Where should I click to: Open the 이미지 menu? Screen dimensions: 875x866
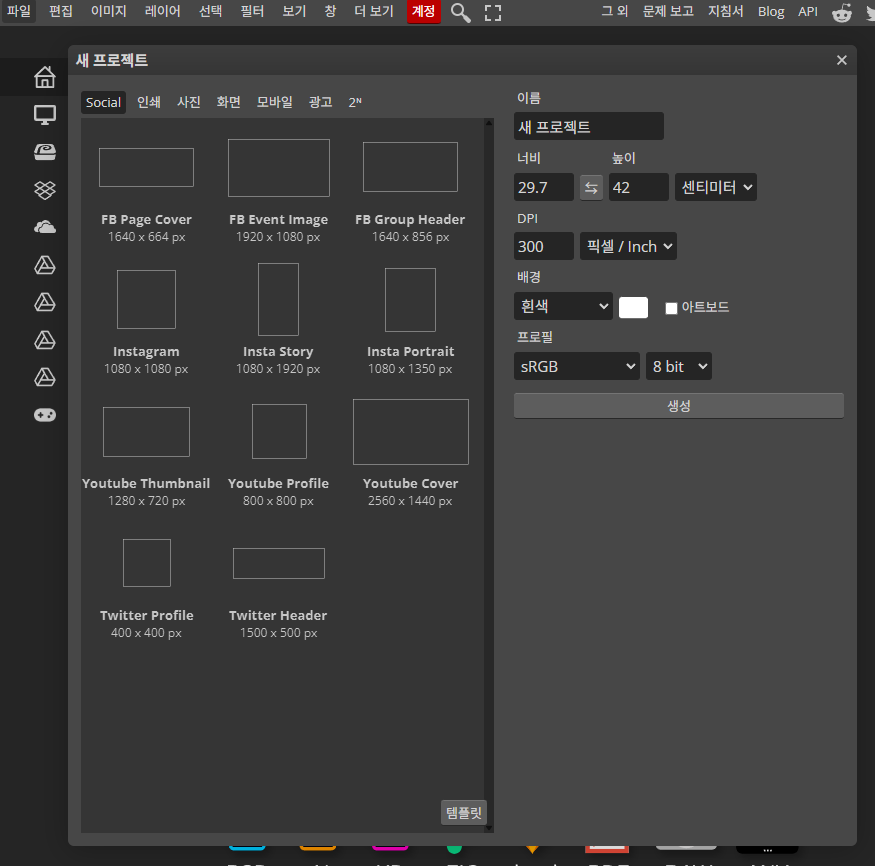(x=109, y=11)
